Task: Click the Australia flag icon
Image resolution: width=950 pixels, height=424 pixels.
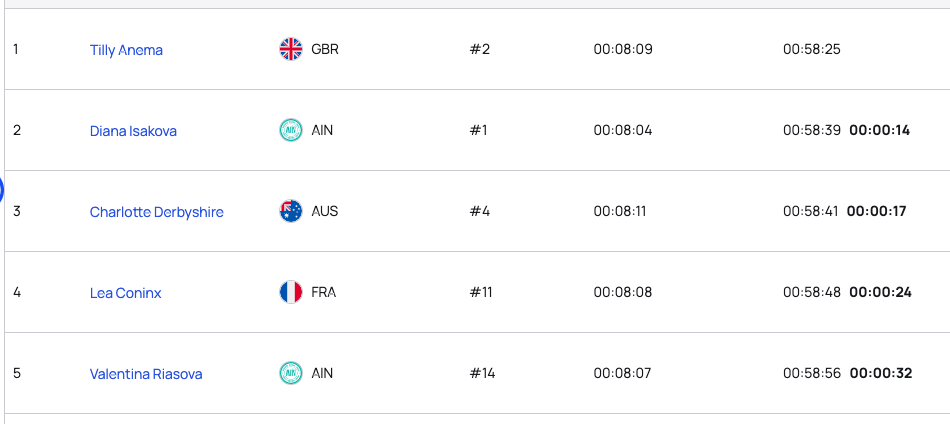Action: click(291, 211)
